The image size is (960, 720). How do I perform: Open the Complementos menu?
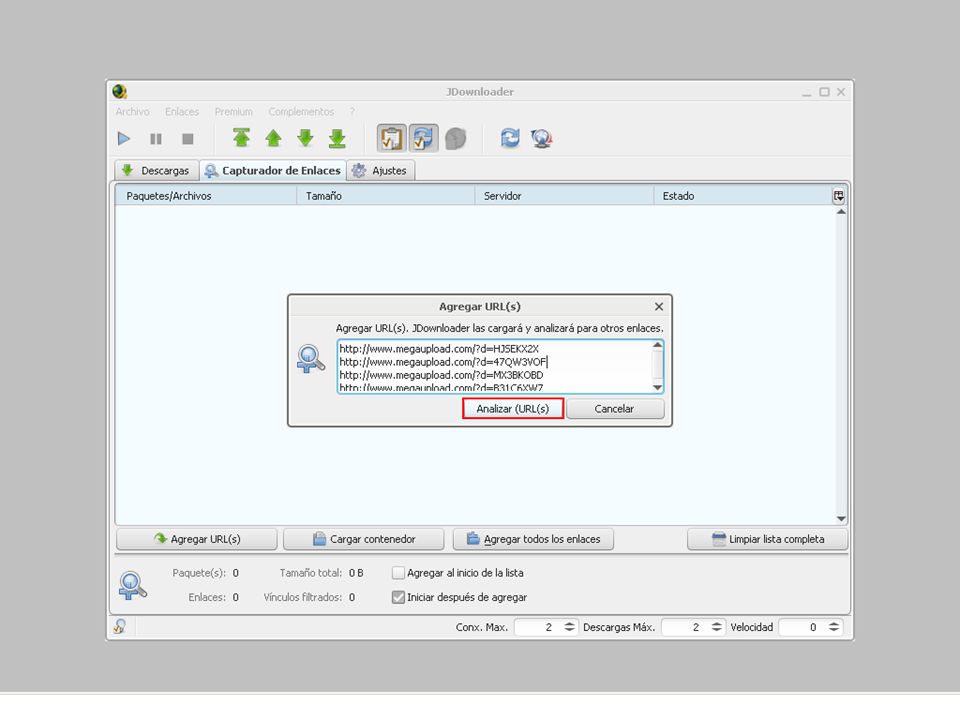[x=301, y=111]
